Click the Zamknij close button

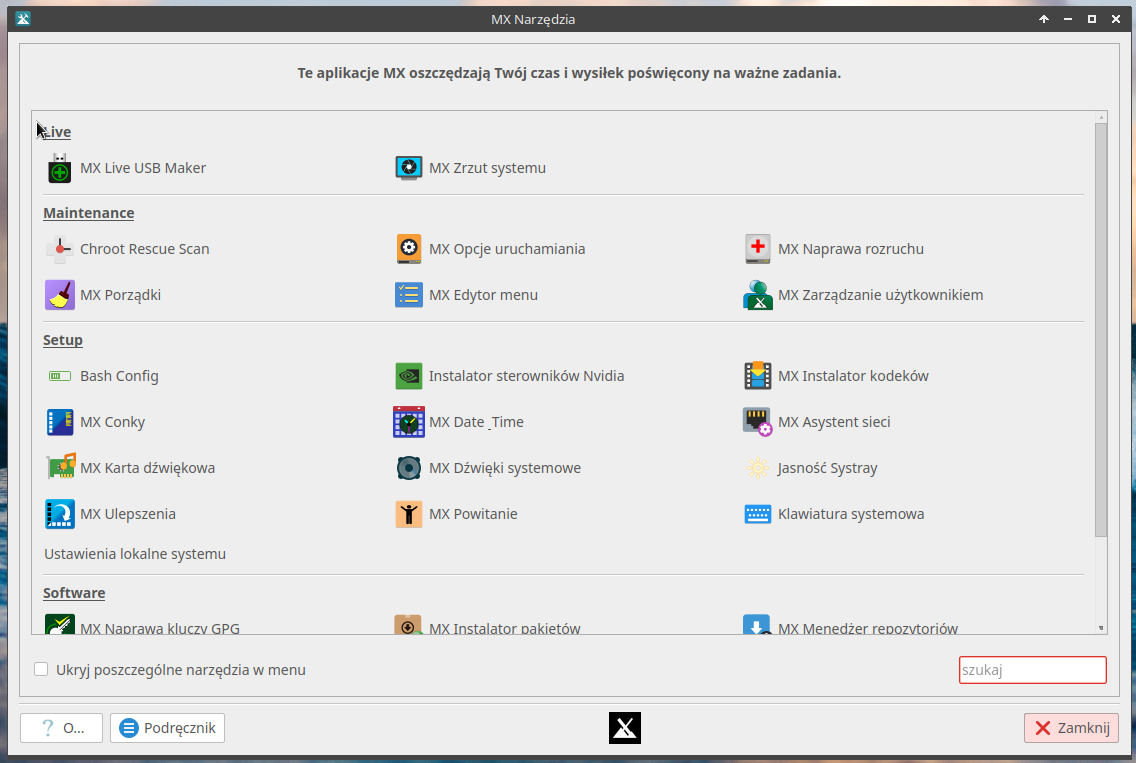pos(1072,727)
